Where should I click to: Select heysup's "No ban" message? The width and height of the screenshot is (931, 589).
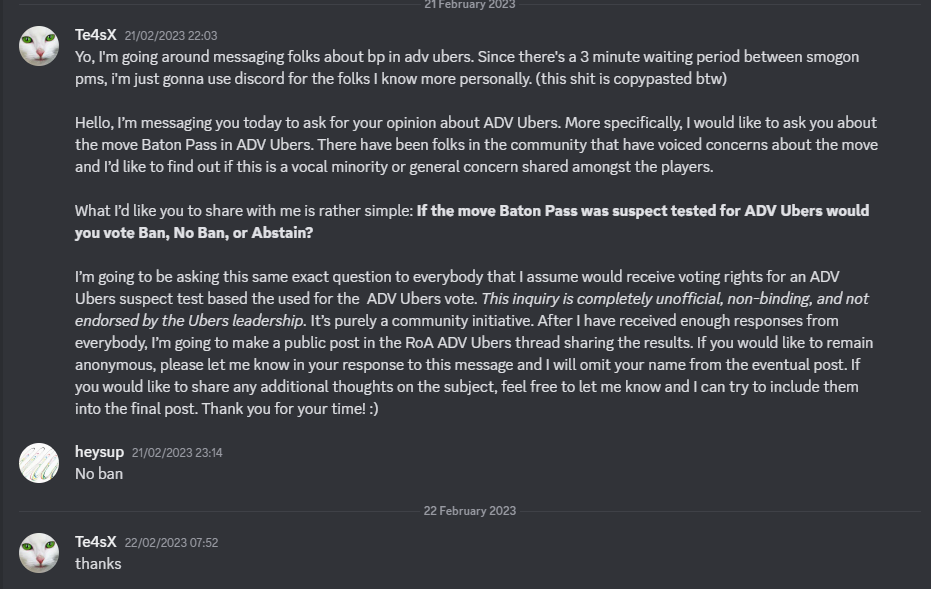click(x=99, y=474)
